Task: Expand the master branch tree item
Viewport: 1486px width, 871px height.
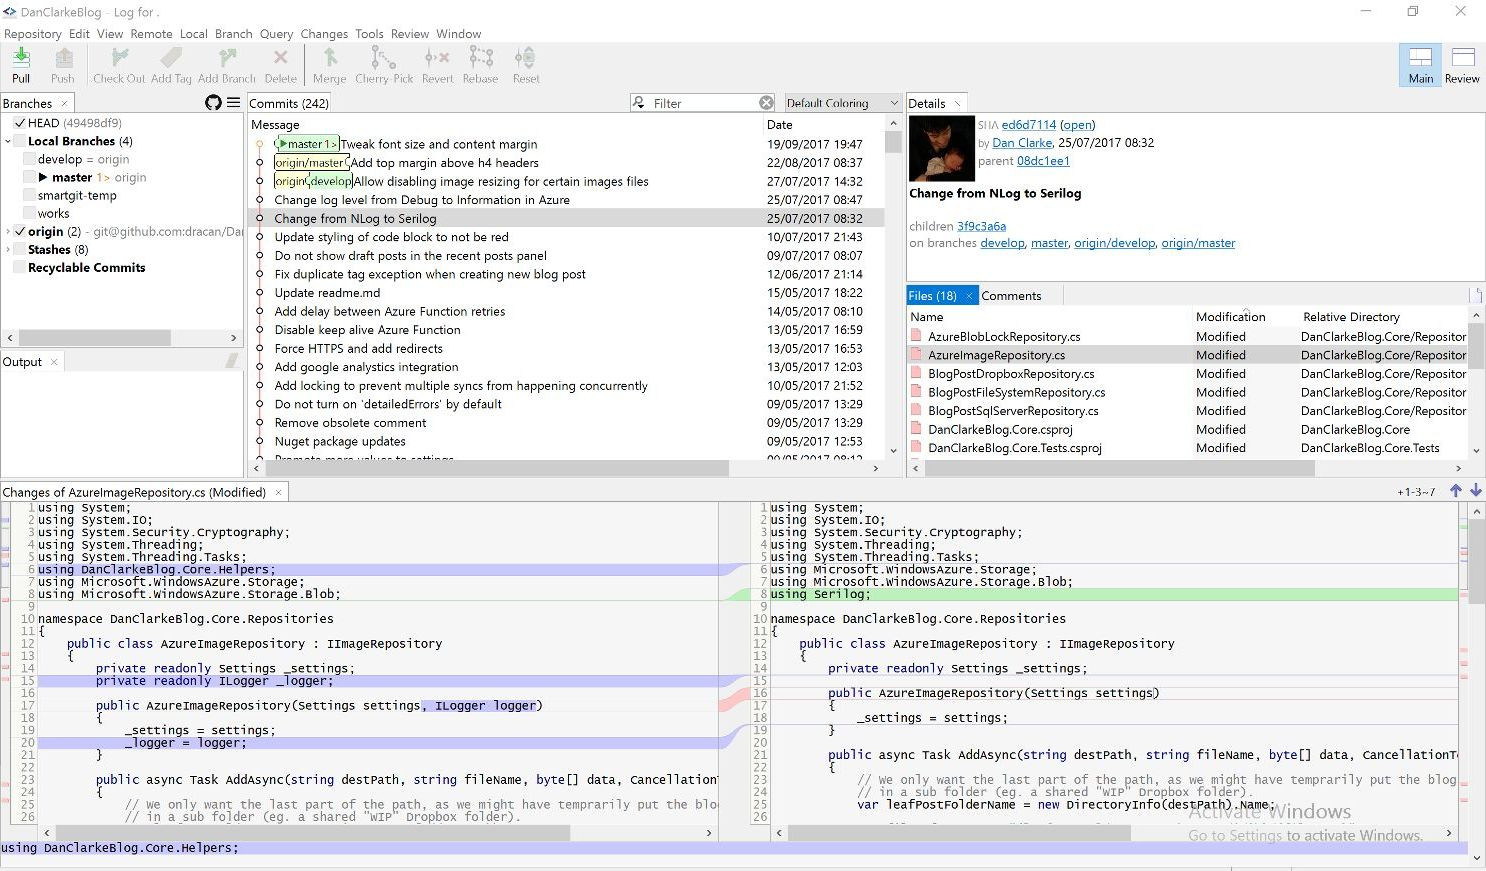Action: [41, 177]
